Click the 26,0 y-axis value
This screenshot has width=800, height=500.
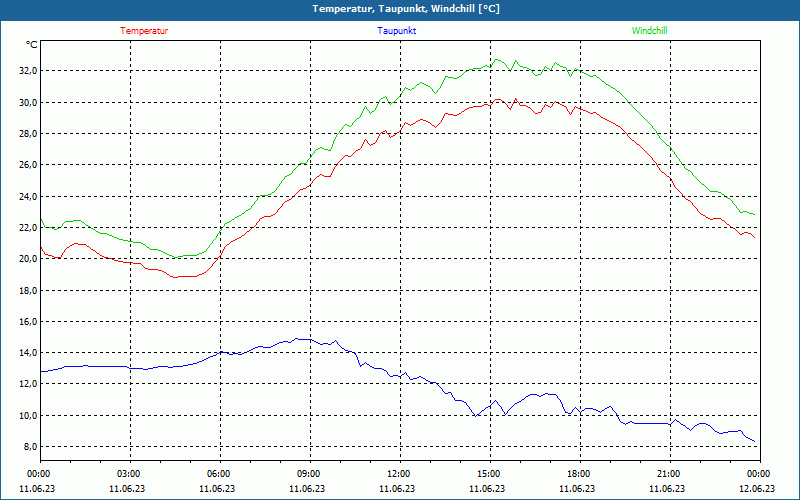point(28,165)
